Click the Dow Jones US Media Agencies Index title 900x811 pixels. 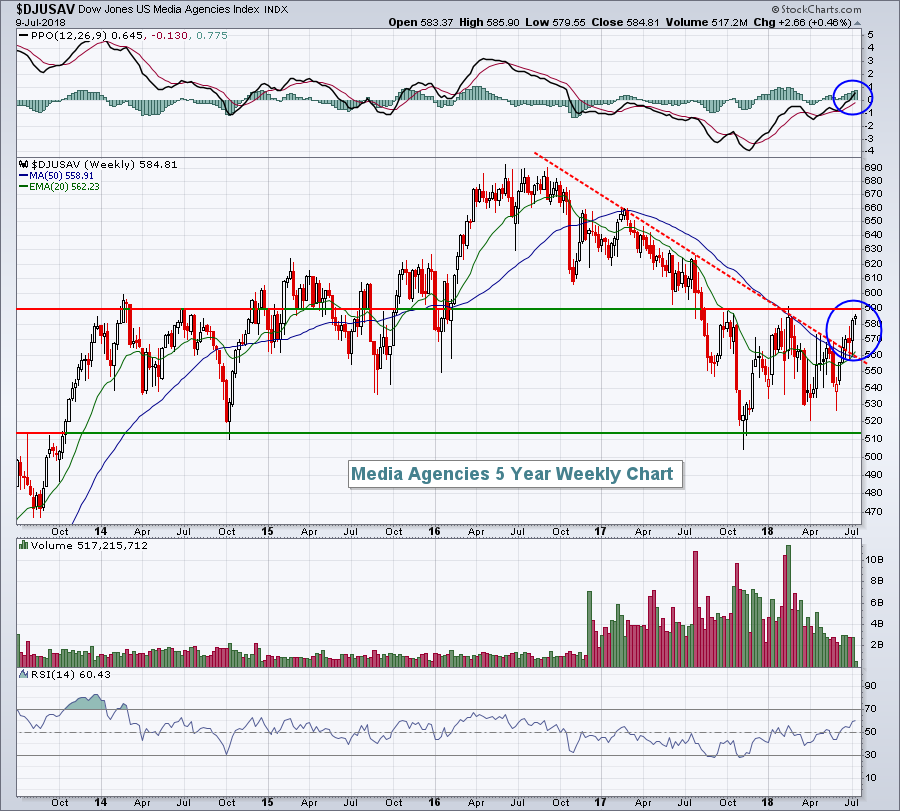pyautogui.click(x=168, y=10)
